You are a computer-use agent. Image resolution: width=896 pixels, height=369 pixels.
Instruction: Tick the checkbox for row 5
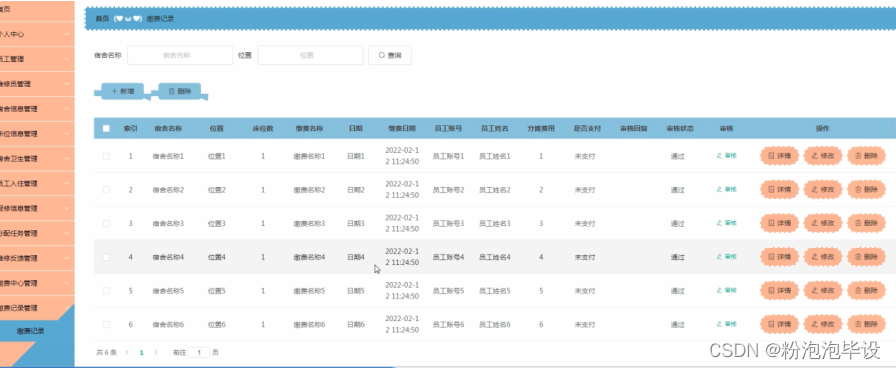[106, 291]
